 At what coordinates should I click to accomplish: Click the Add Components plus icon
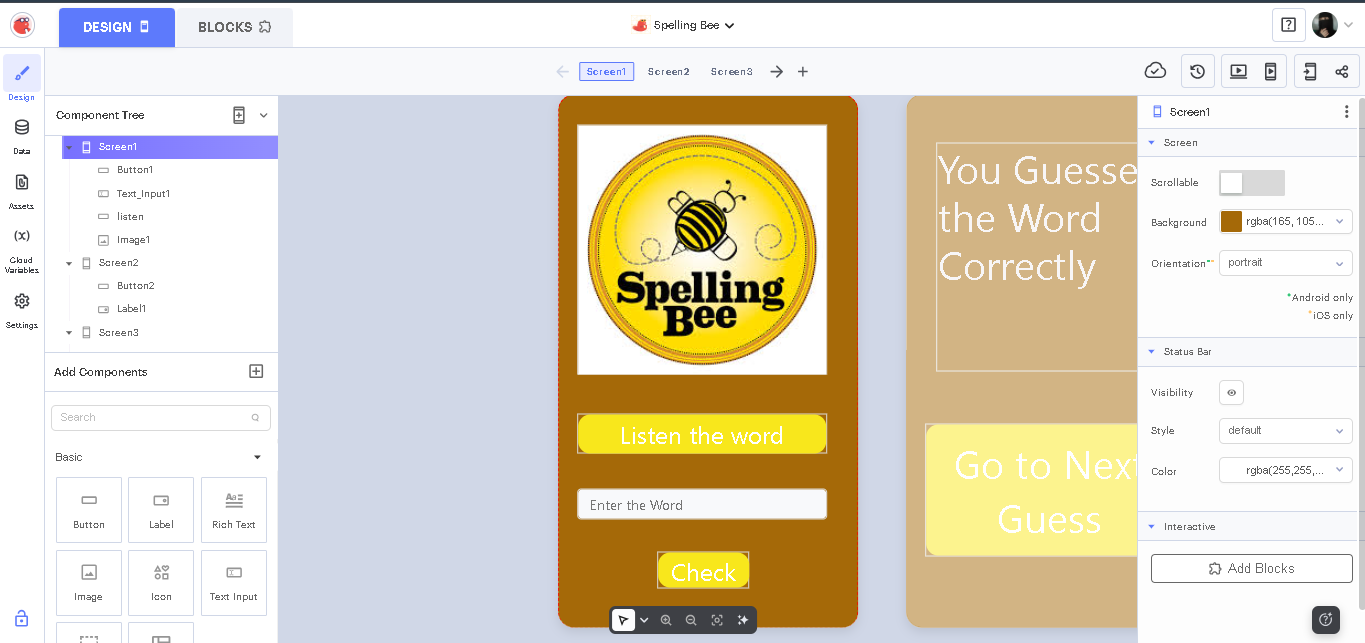tap(256, 371)
